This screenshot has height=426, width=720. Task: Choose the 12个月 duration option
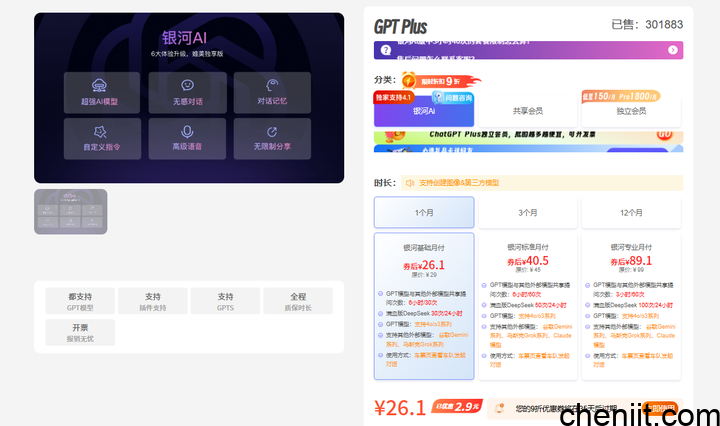click(631, 212)
